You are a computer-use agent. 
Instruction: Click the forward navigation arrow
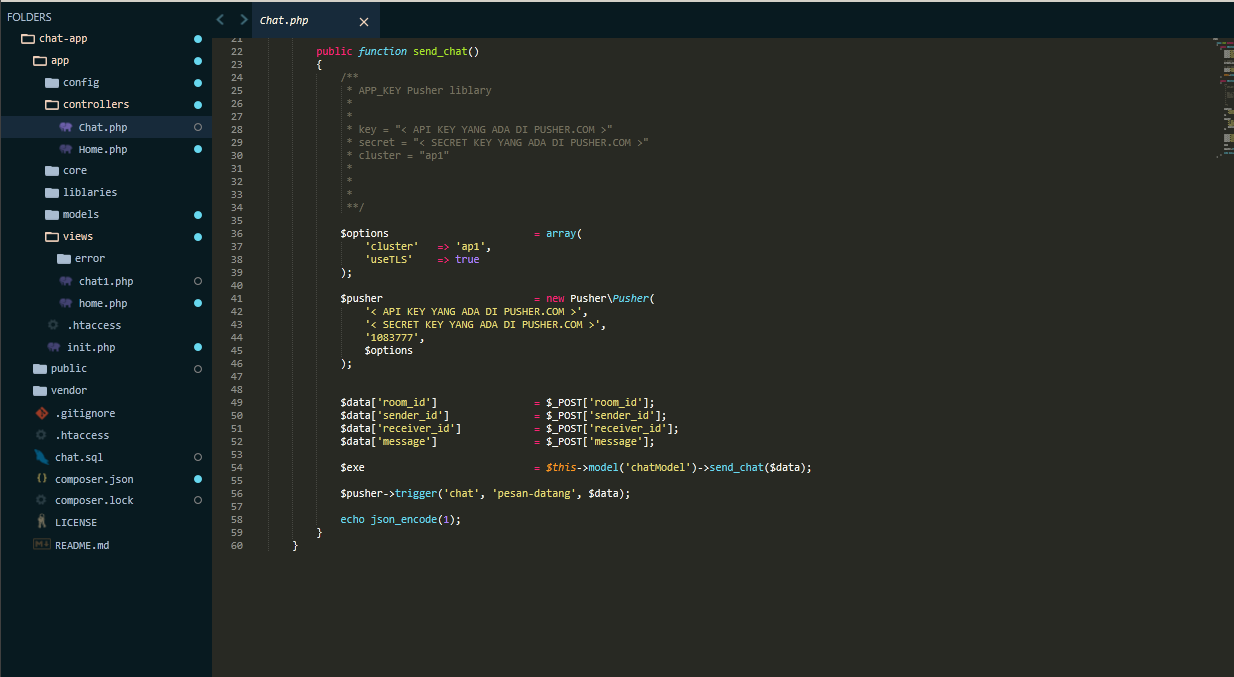click(x=243, y=19)
